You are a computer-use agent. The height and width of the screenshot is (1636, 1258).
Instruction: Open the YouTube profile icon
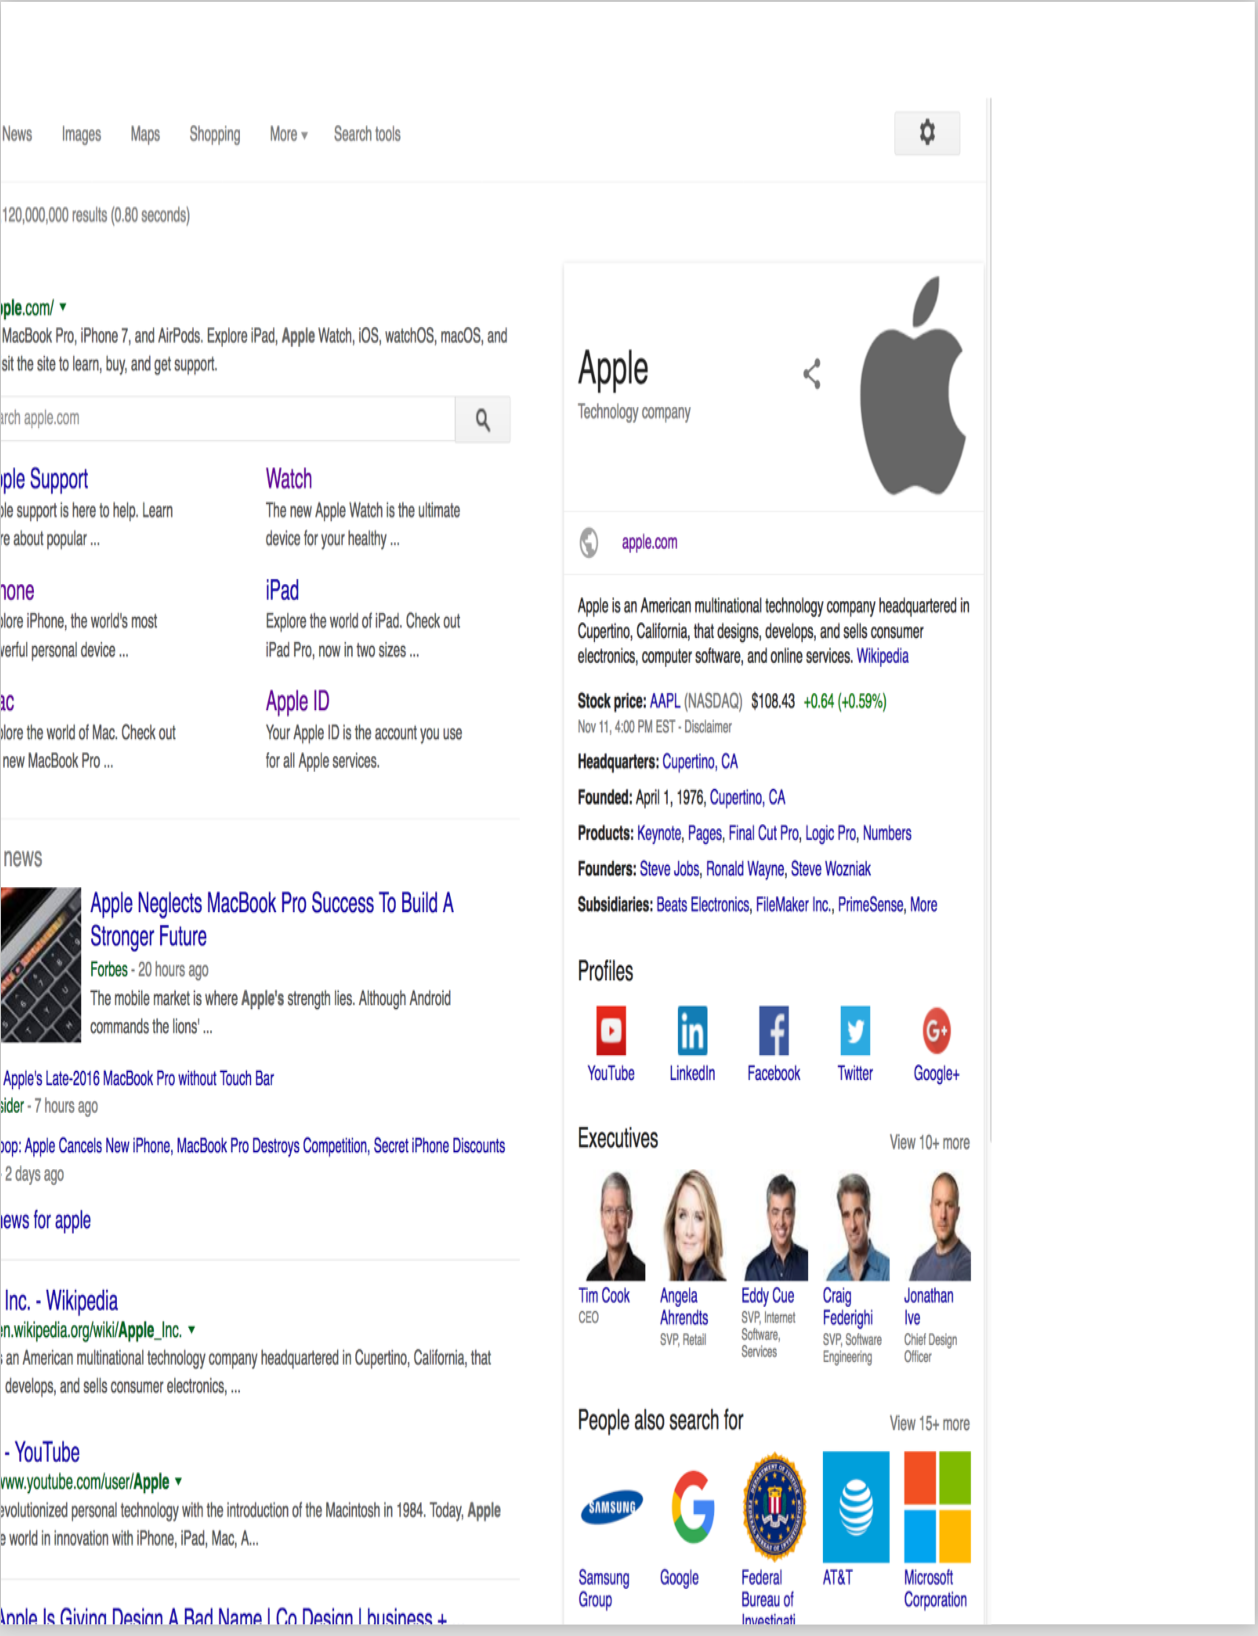[x=611, y=1030]
